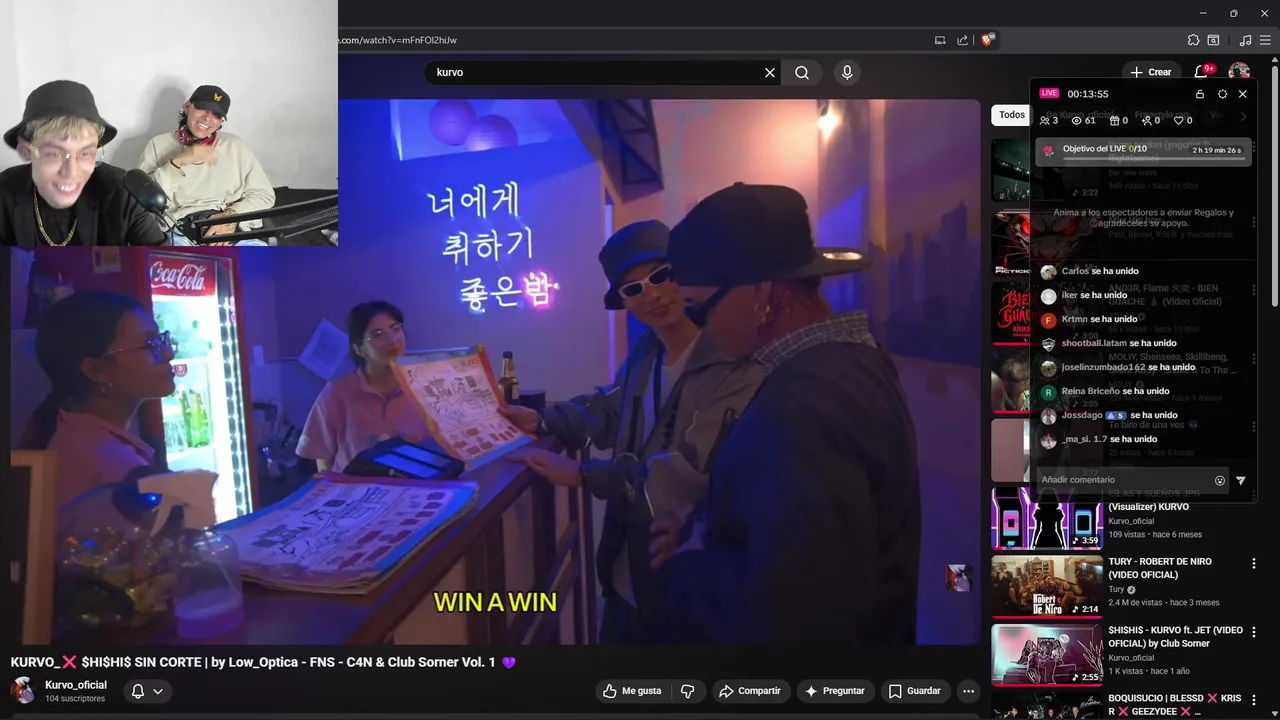Viewport: 1280px width, 720px height.
Task: Click the 00:13:55 live timer
Action: (1088, 94)
